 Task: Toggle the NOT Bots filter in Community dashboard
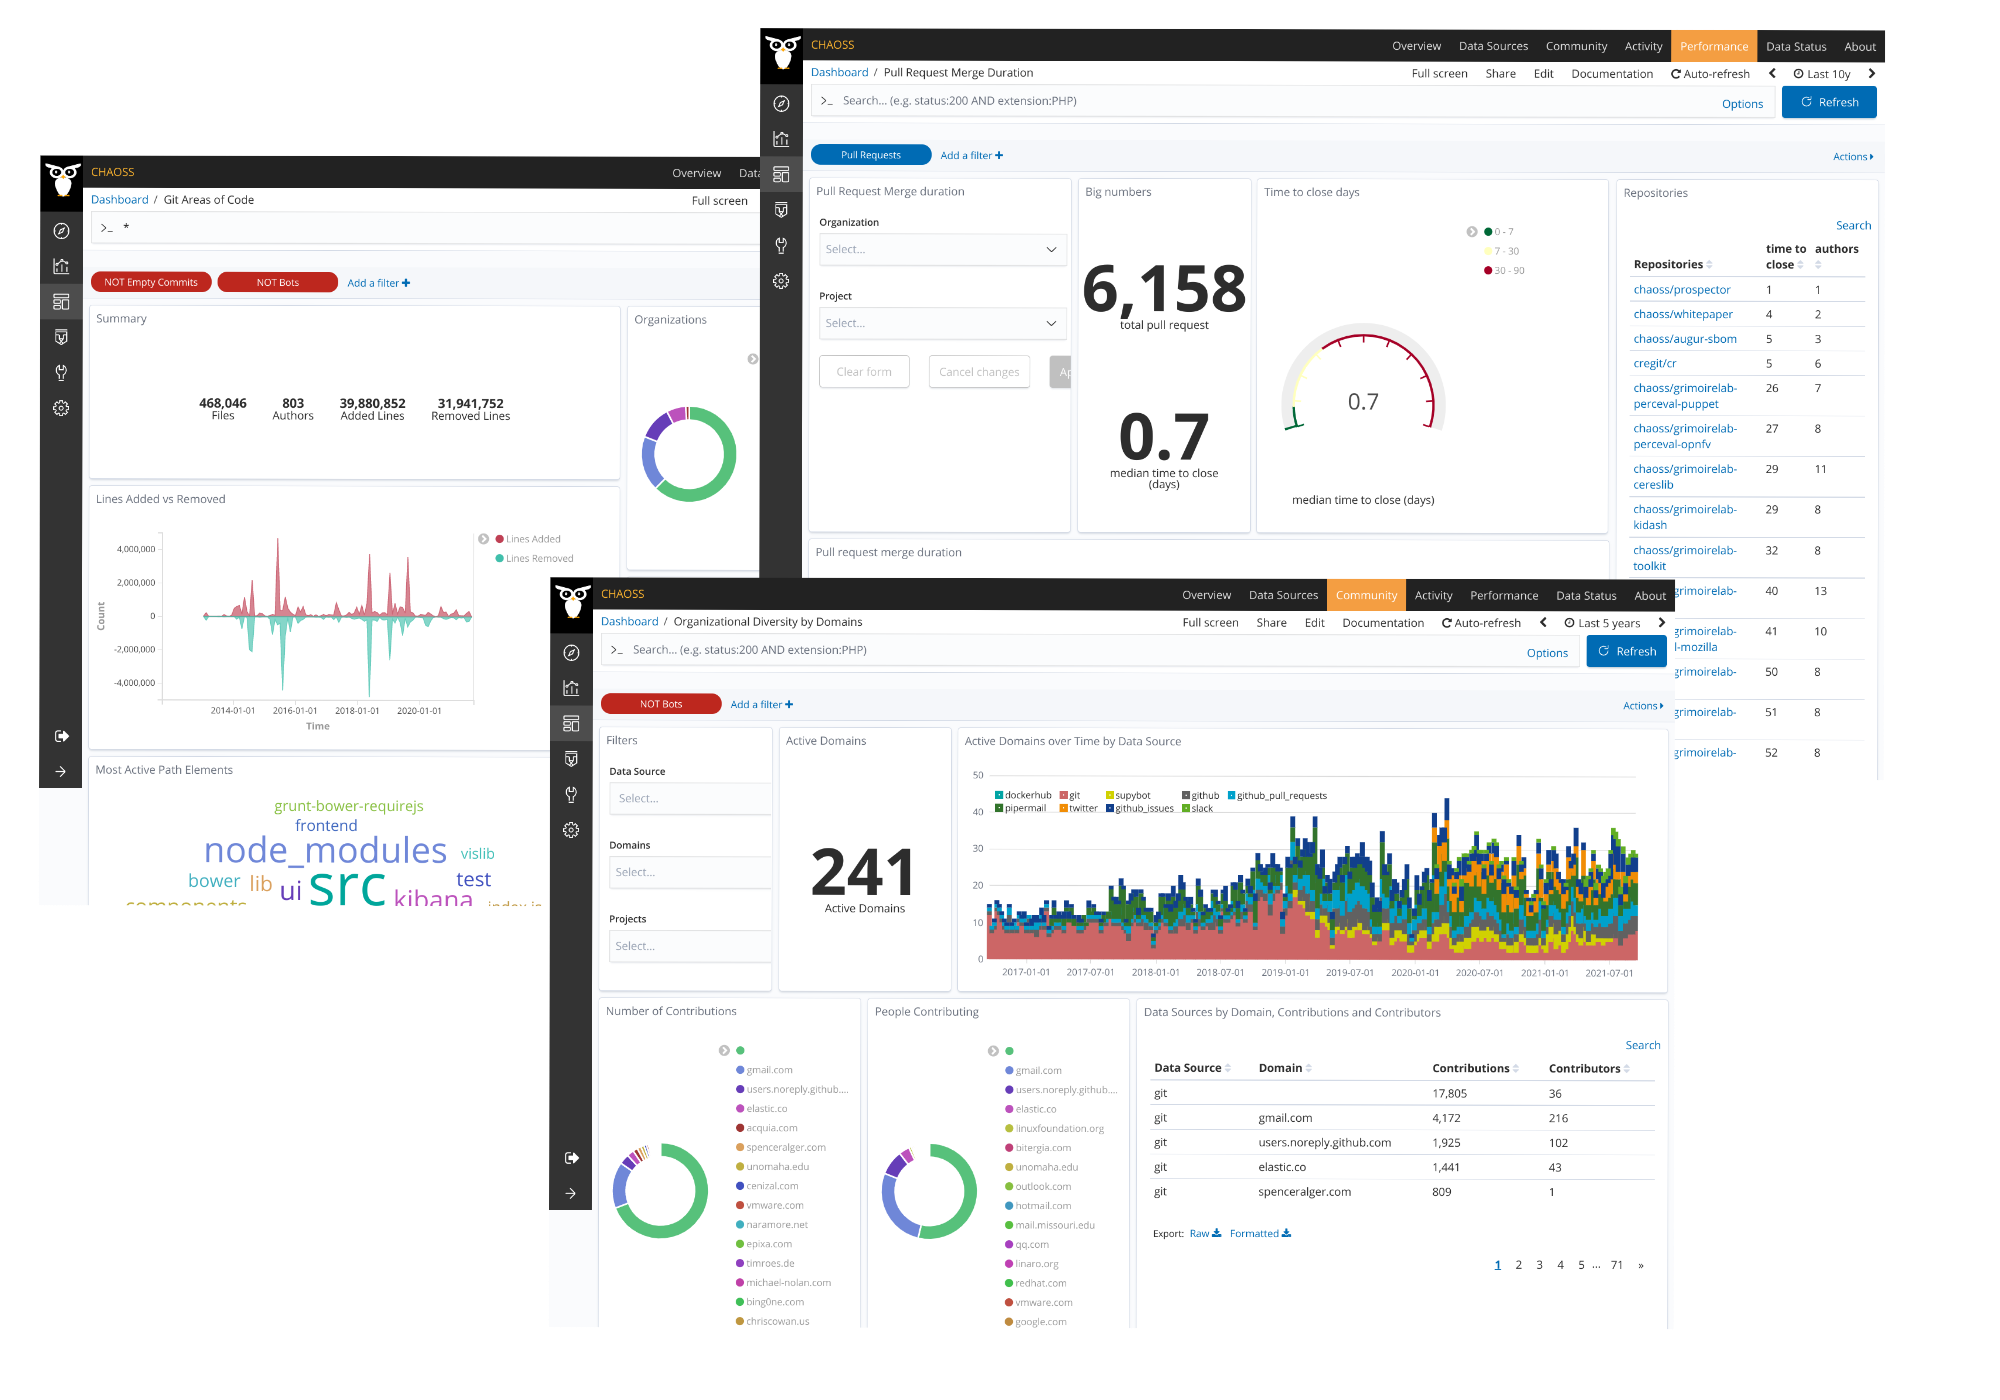tap(661, 704)
